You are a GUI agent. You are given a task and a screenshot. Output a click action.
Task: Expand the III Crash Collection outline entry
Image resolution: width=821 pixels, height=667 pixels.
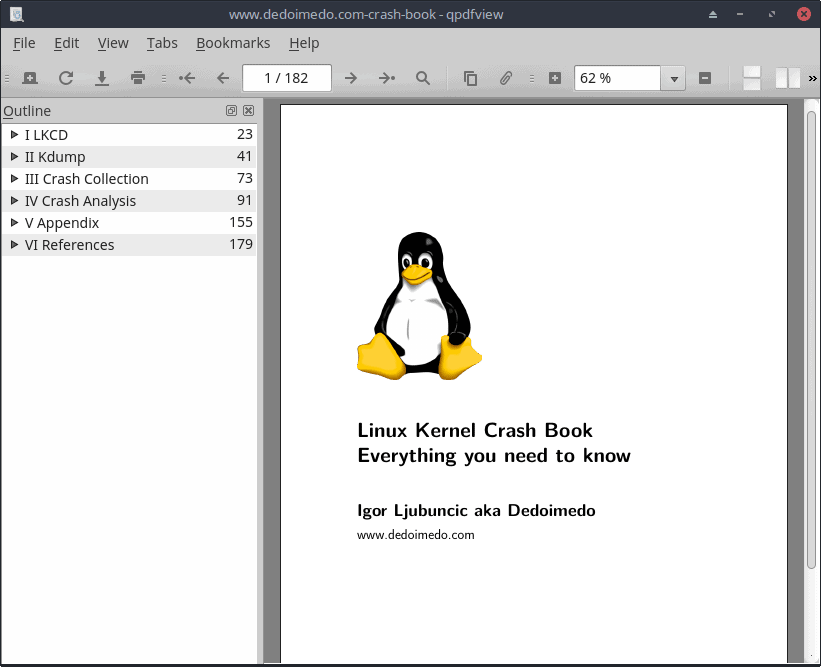tap(15, 179)
